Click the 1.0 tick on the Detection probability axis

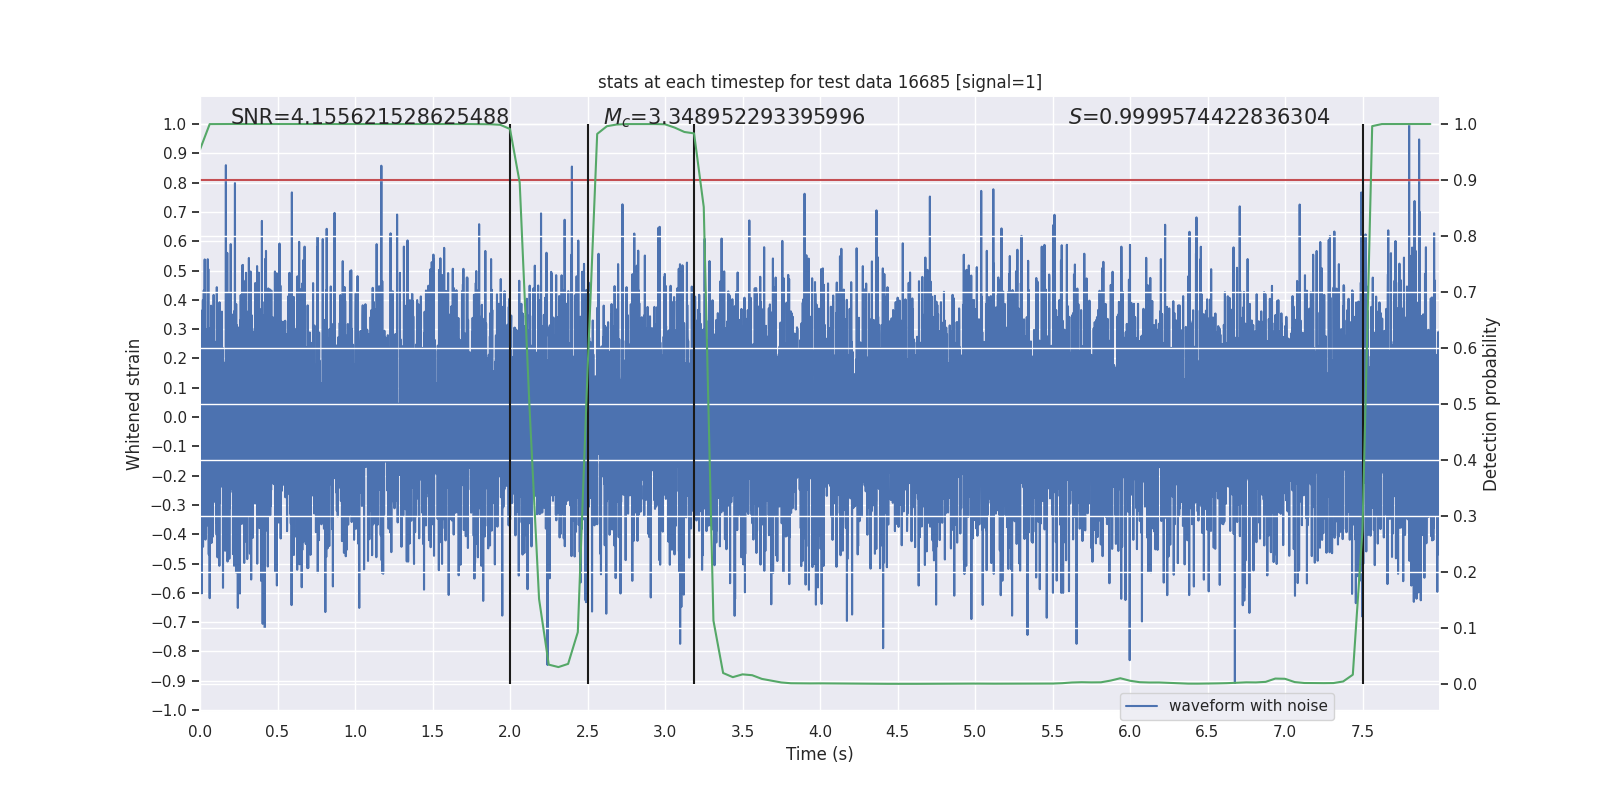point(1465,124)
